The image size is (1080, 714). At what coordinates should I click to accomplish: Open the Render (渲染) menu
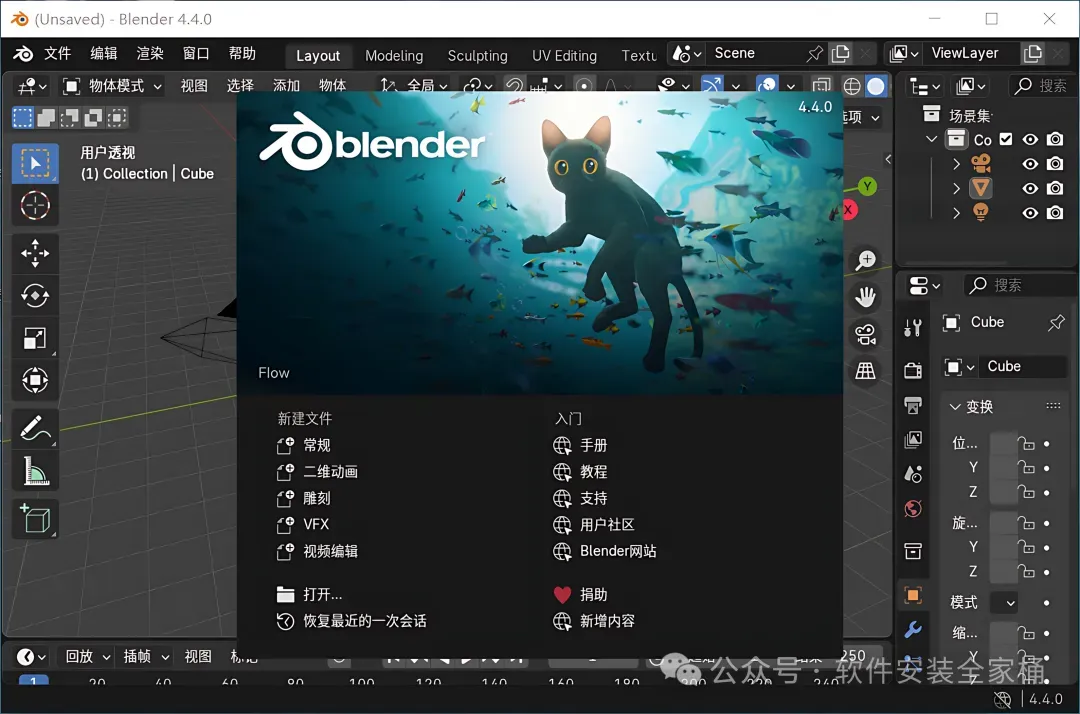149,54
